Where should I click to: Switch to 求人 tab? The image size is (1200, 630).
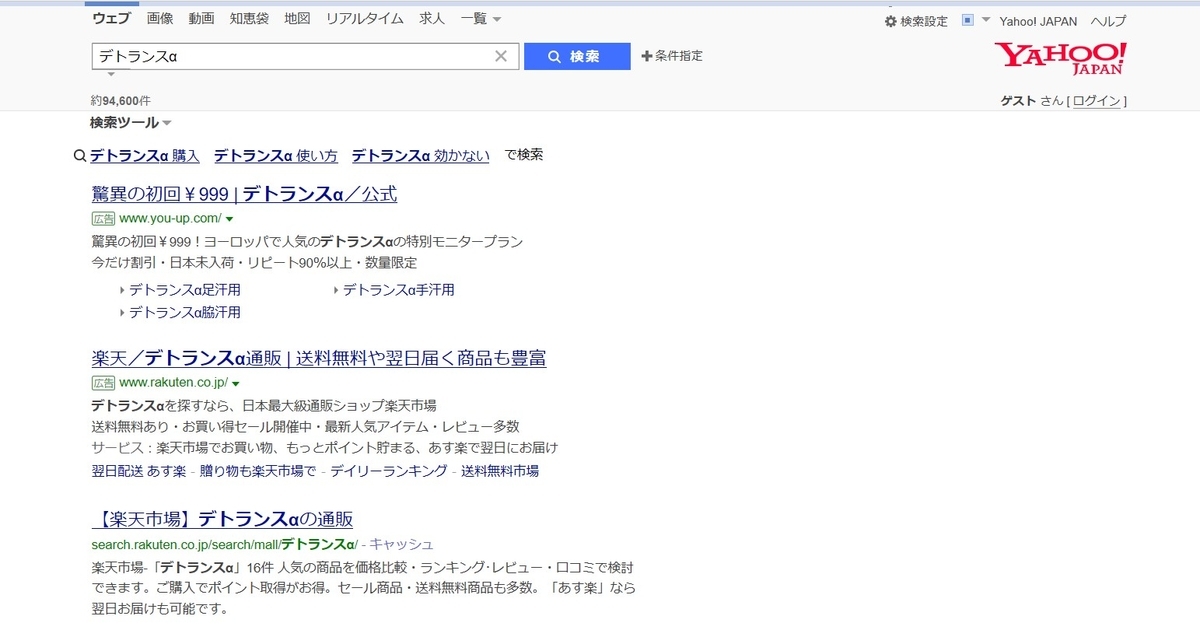click(x=432, y=18)
